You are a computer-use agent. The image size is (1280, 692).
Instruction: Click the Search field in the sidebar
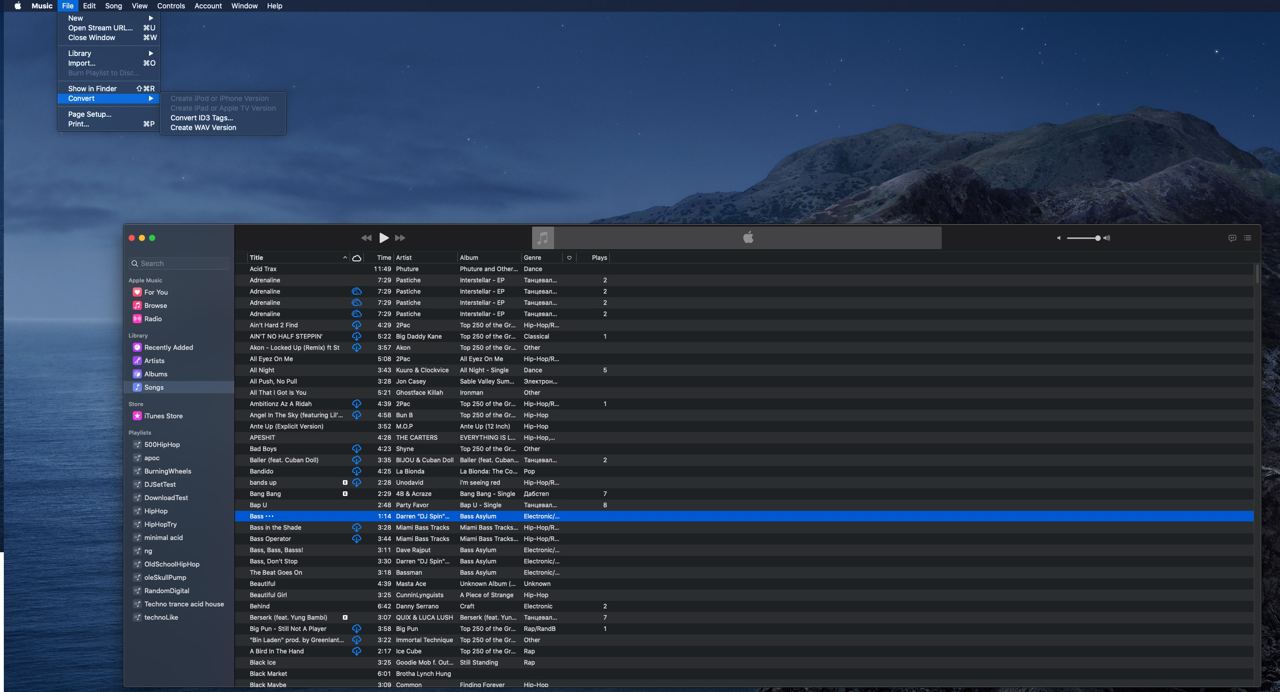coord(179,263)
